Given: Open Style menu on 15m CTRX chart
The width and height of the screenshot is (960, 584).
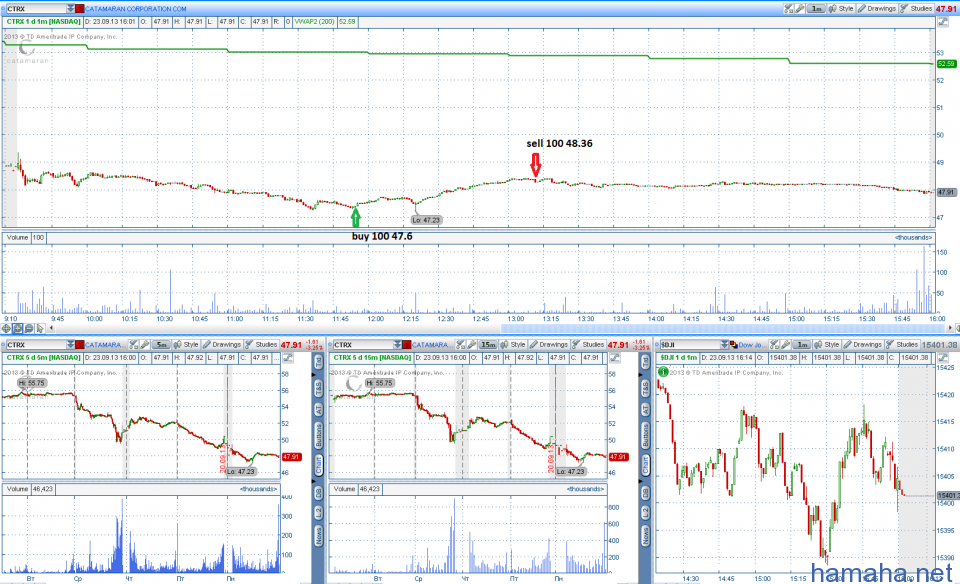Looking at the screenshot, I should [x=513, y=345].
